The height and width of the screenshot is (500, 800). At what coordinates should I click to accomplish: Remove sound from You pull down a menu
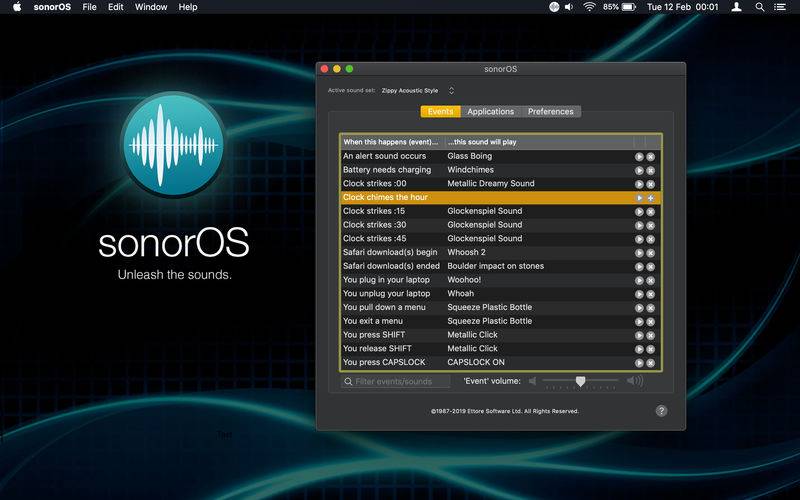[x=651, y=308]
